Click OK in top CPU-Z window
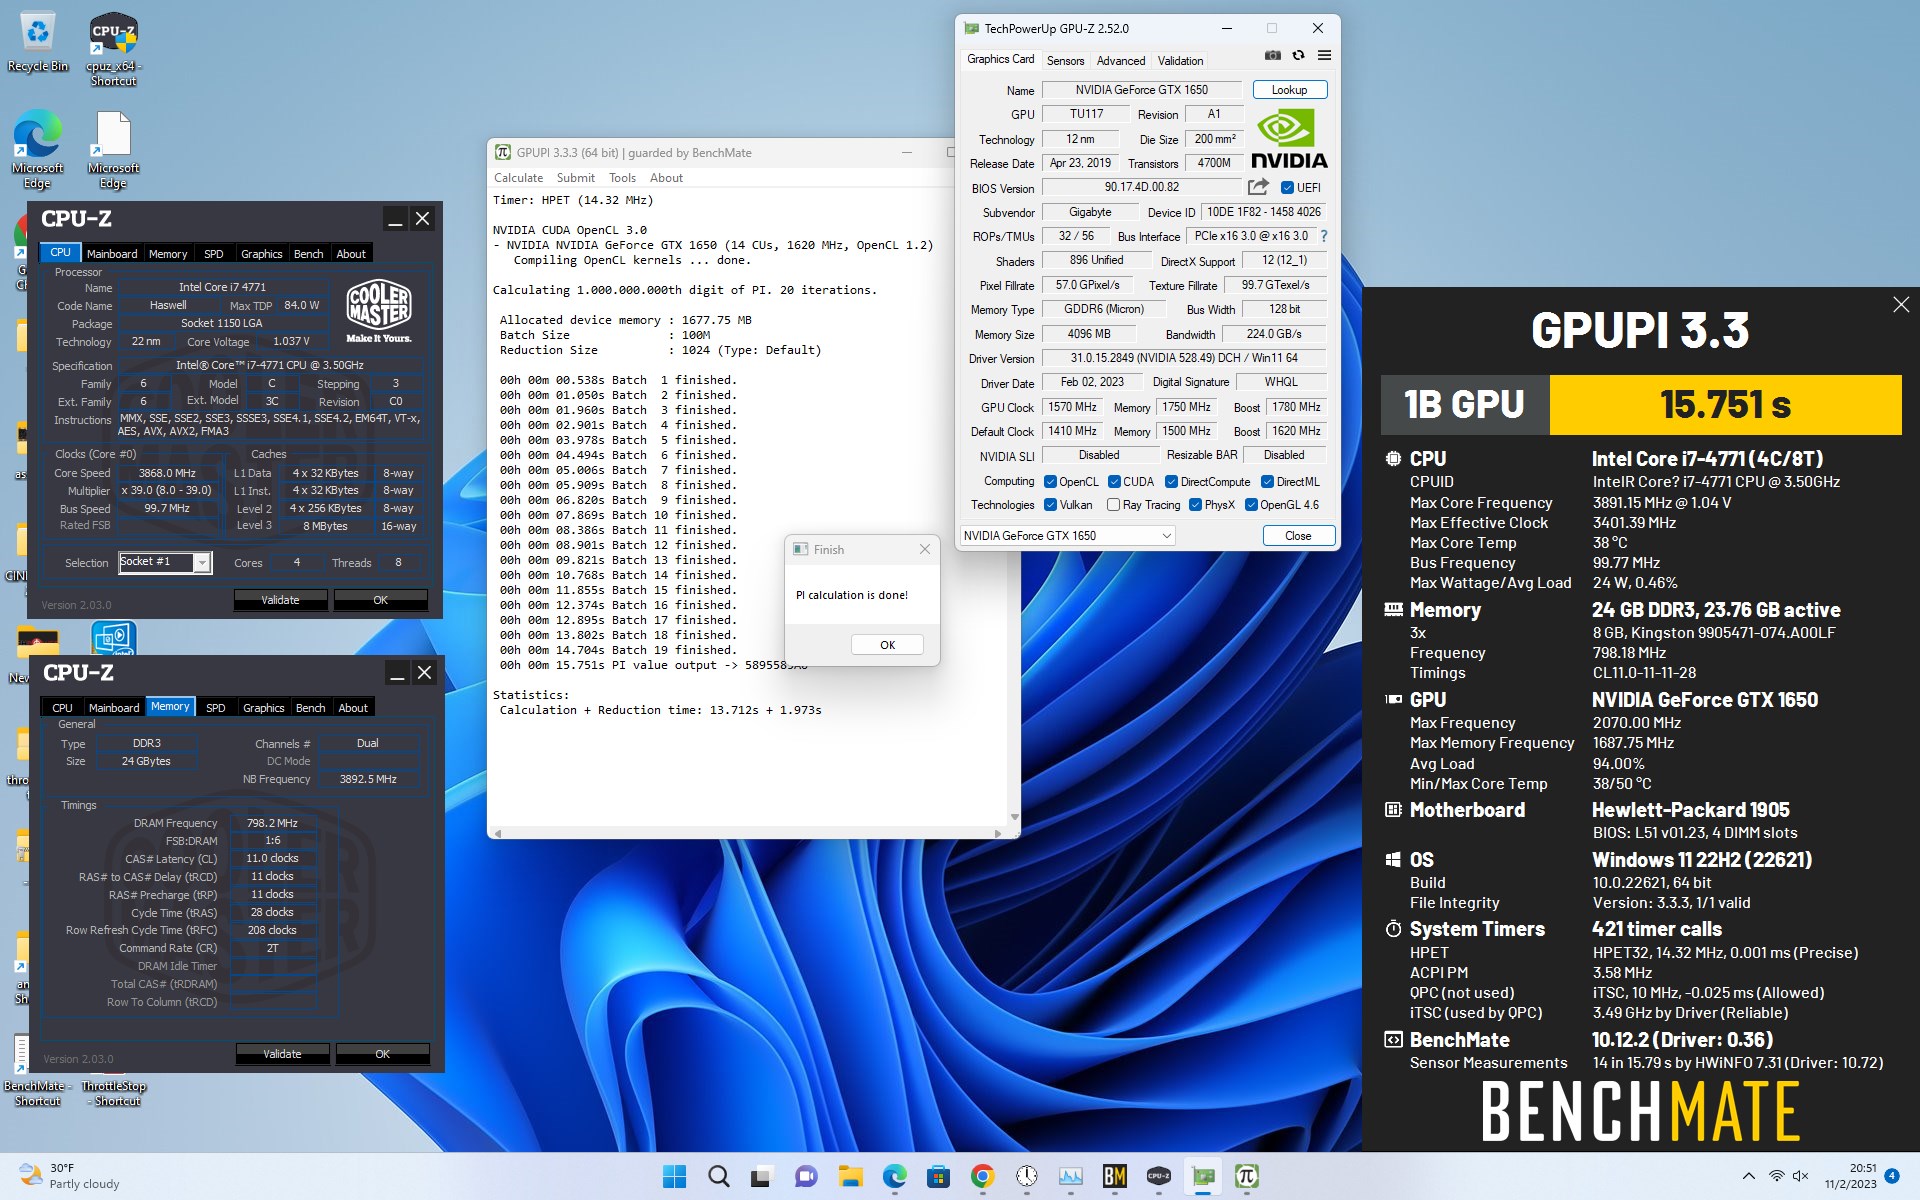Image resolution: width=1920 pixels, height=1200 pixels. [x=380, y=600]
